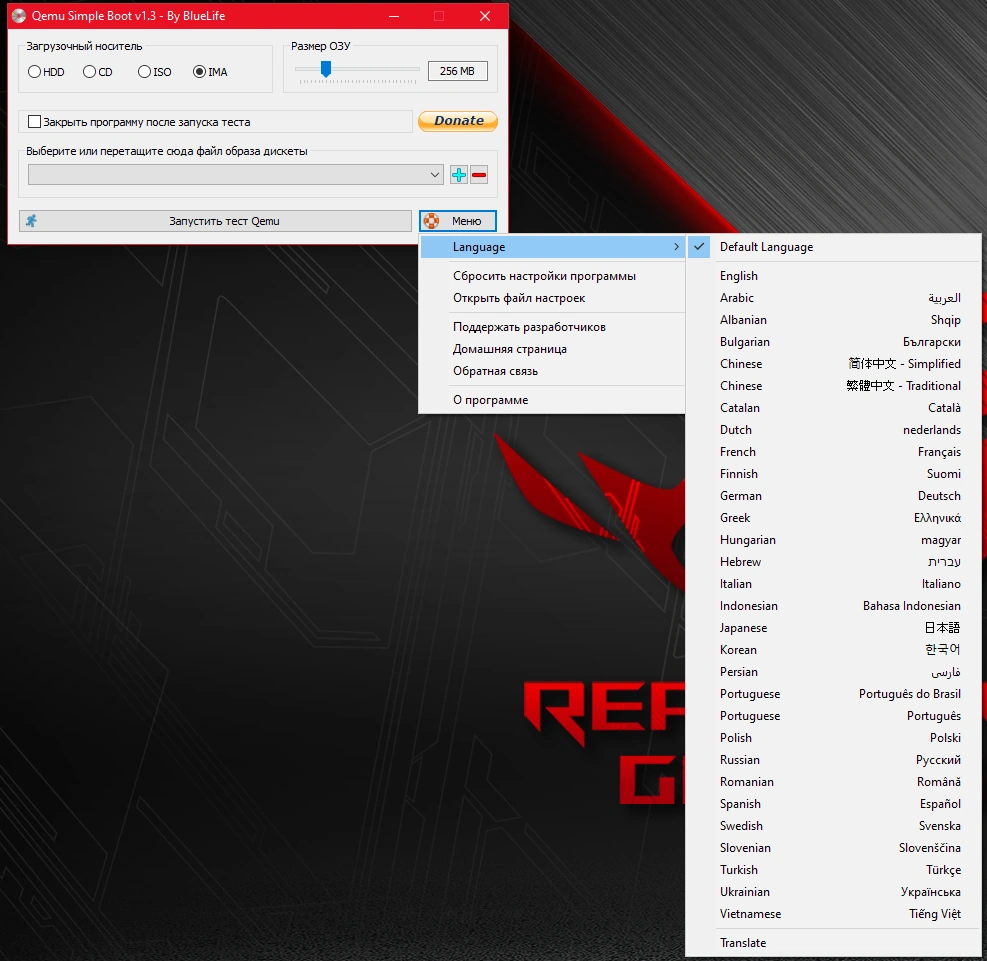Select Finnish Suomi language
The height and width of the screenshot is (961, 987).
click(833, 474)
